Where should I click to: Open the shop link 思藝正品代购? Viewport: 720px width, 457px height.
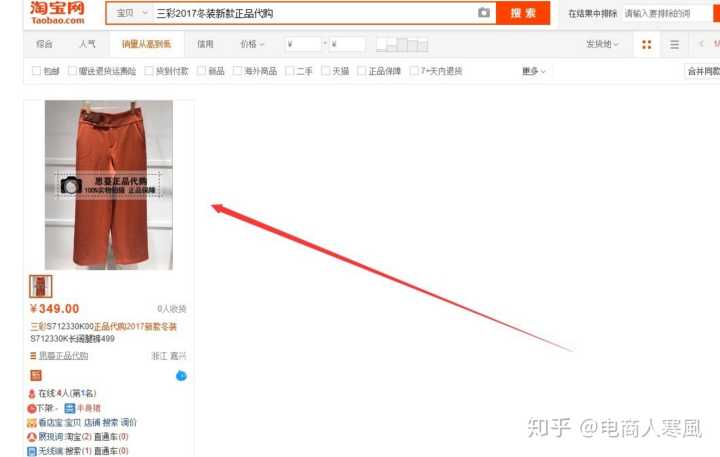pos(63,355)
